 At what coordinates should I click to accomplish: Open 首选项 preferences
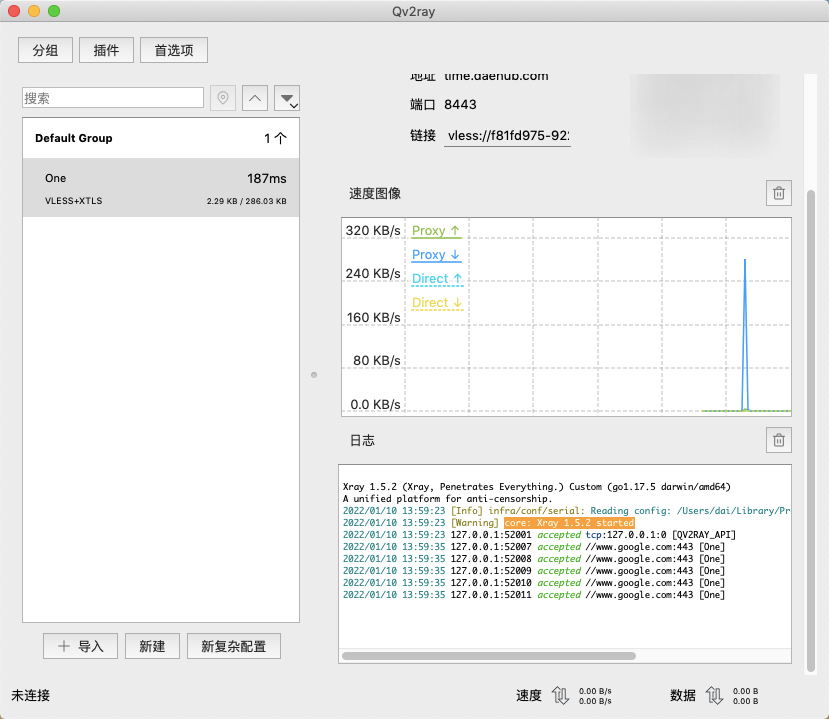174,50
